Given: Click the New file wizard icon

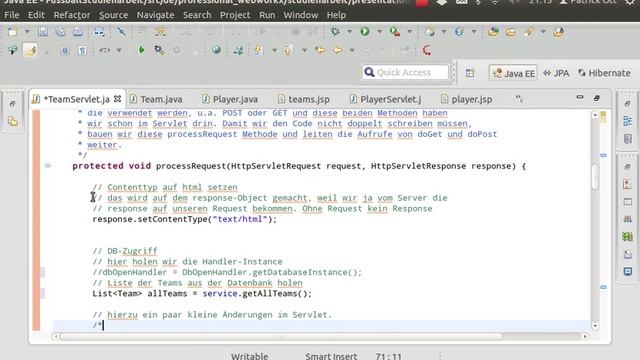Looking at the screenshot, I should [12, 32].
